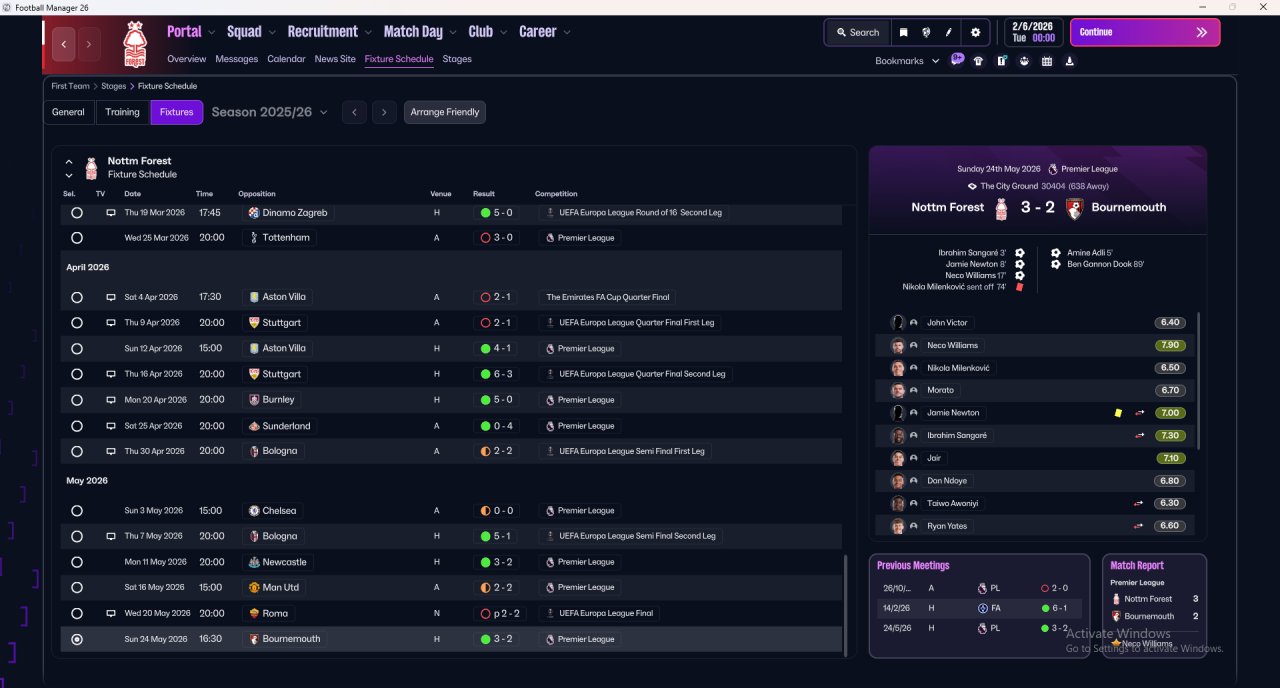Click player profile icon next to John Victor
Screen dimensions: 1280x688
[x=914, y=323]
